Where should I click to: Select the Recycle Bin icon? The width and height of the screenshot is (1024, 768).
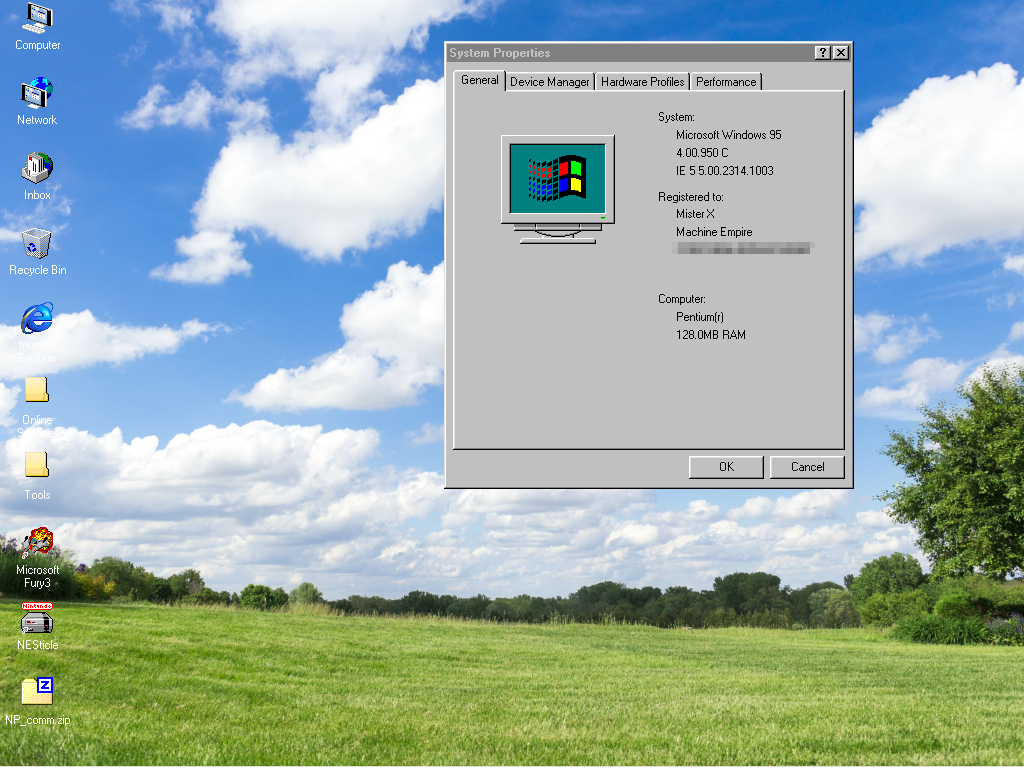pyautogui.click(x=37, y=243)
